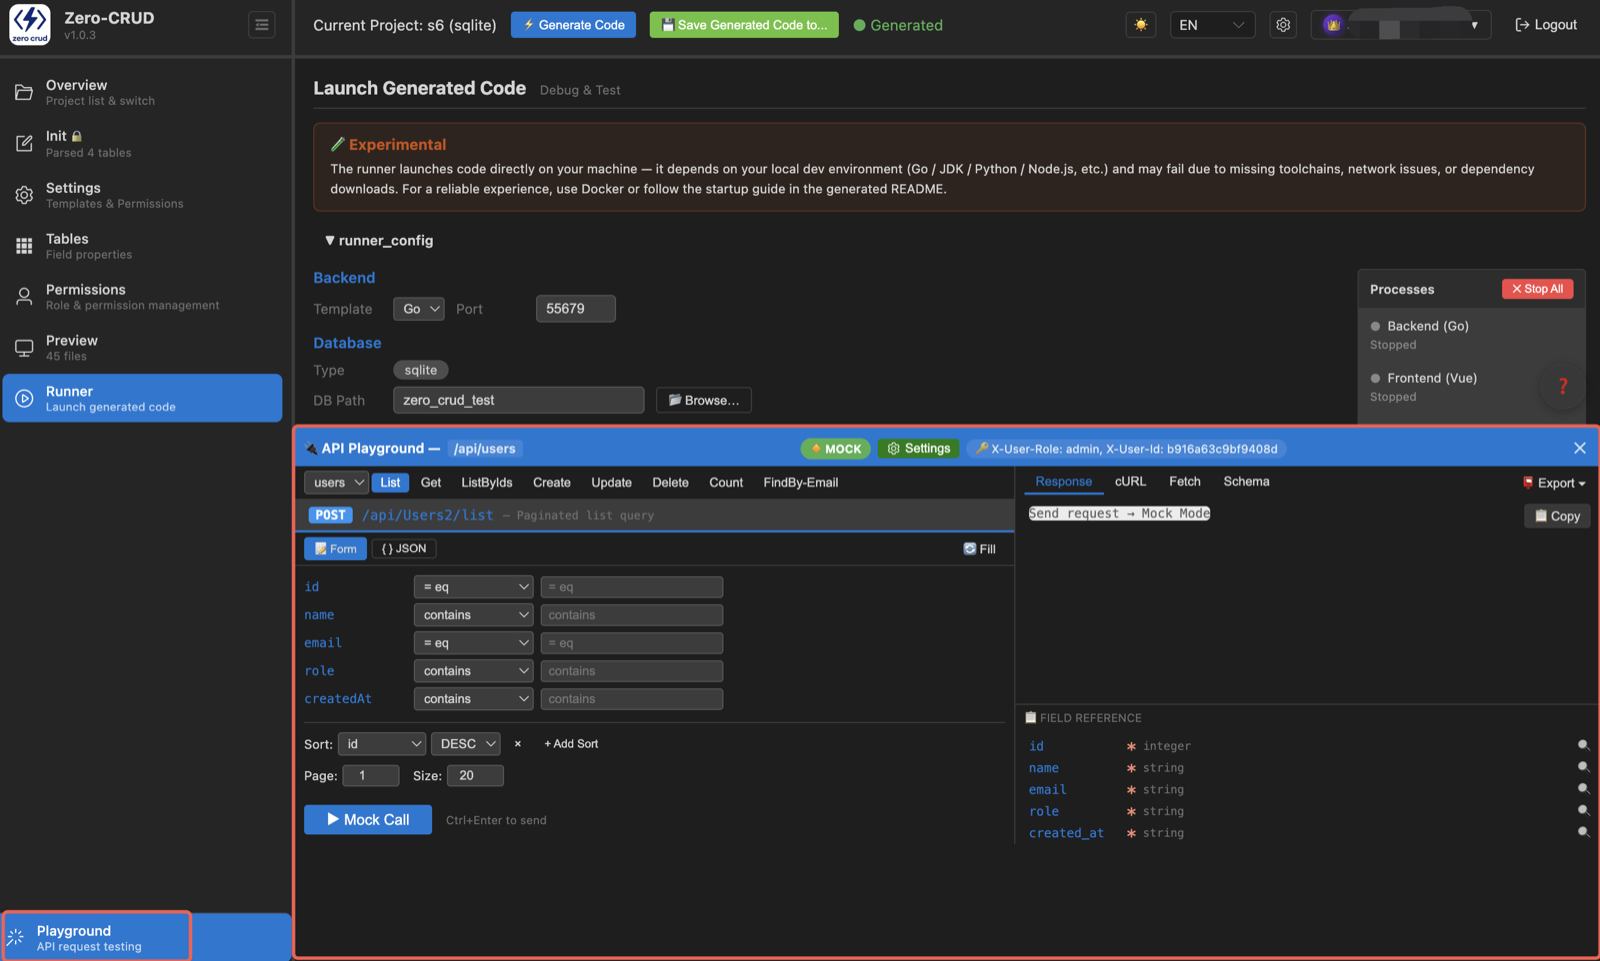Toggle light theme sun icon
This screenshot has width=1600, height=961.
pyautogui.click(x=1141, y=25)
